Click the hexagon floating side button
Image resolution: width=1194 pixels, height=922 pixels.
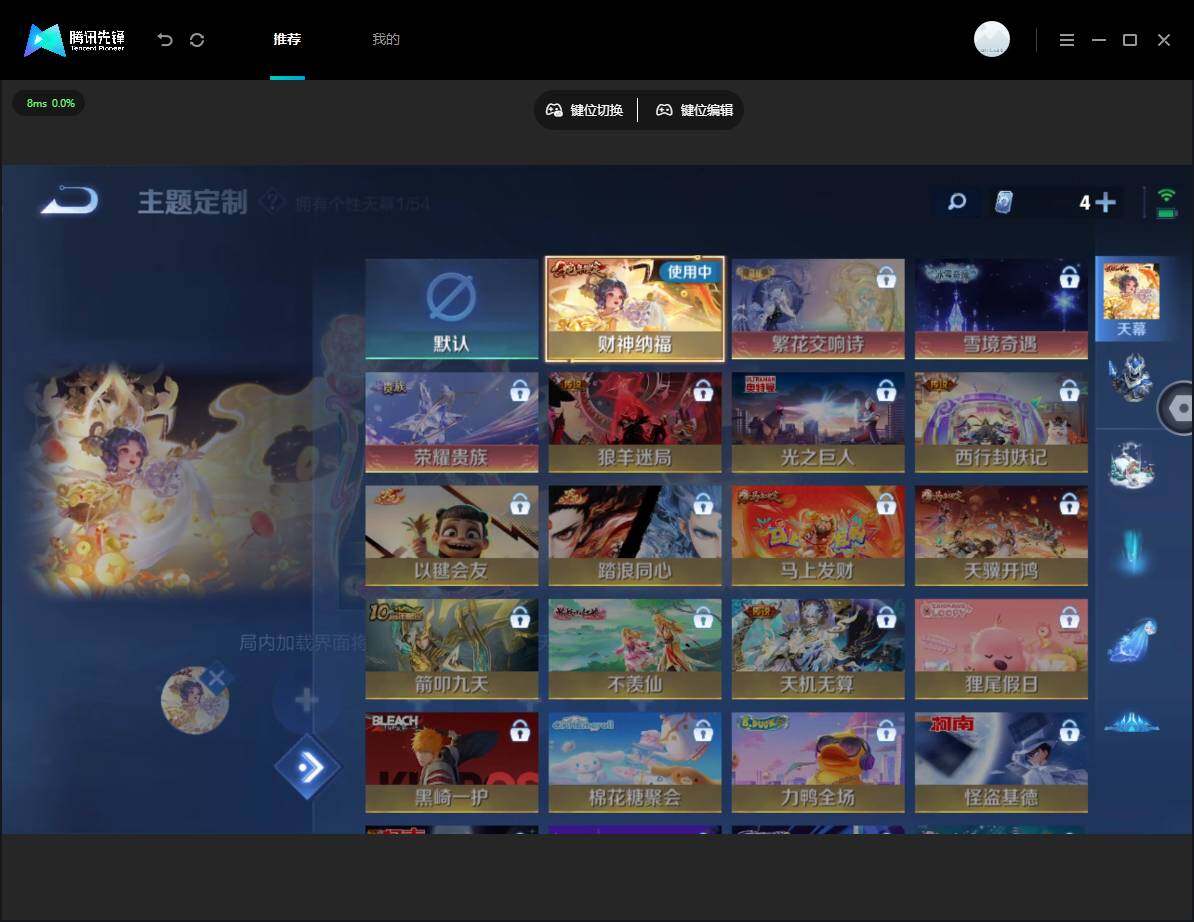tap(1176, 408)
